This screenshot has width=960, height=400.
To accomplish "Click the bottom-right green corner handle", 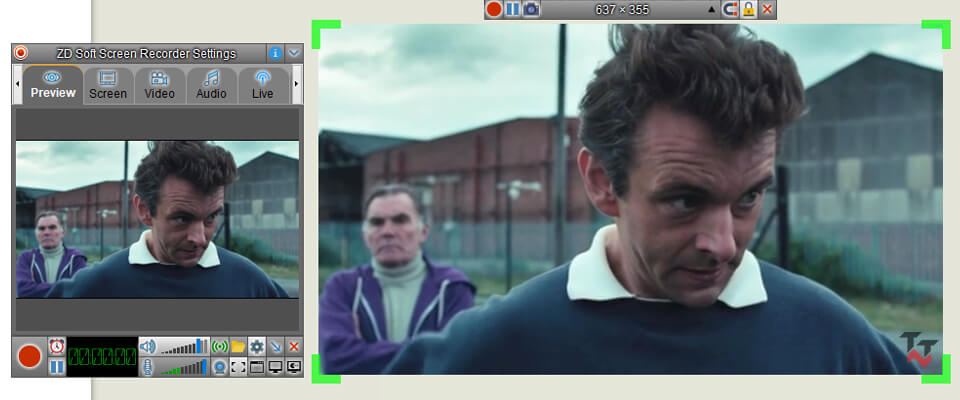I will [937, 370].
